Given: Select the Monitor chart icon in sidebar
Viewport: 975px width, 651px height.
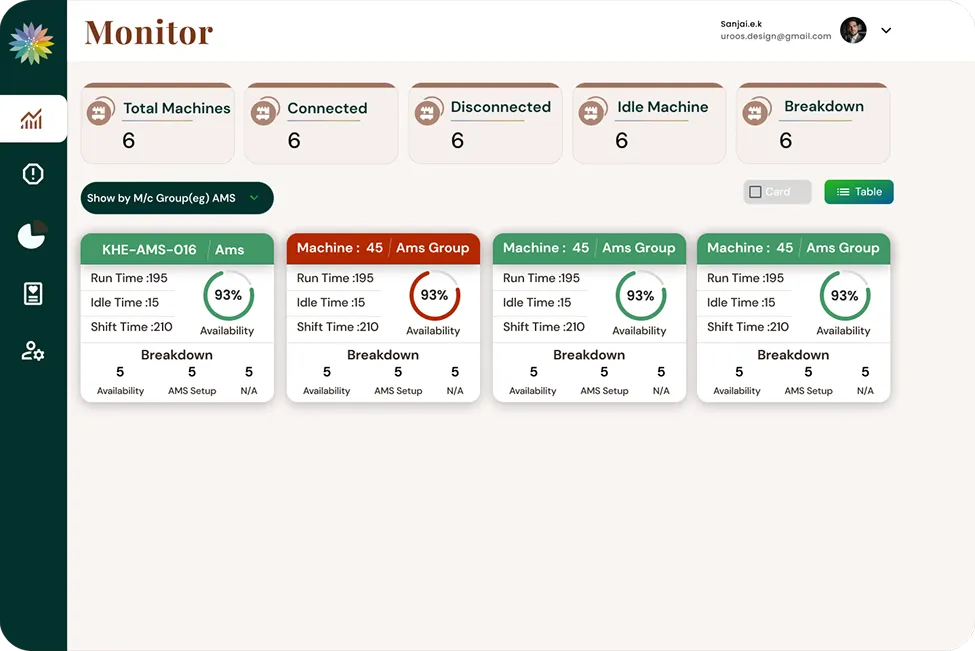Looking at the screenshot, I should pos(32,118).
